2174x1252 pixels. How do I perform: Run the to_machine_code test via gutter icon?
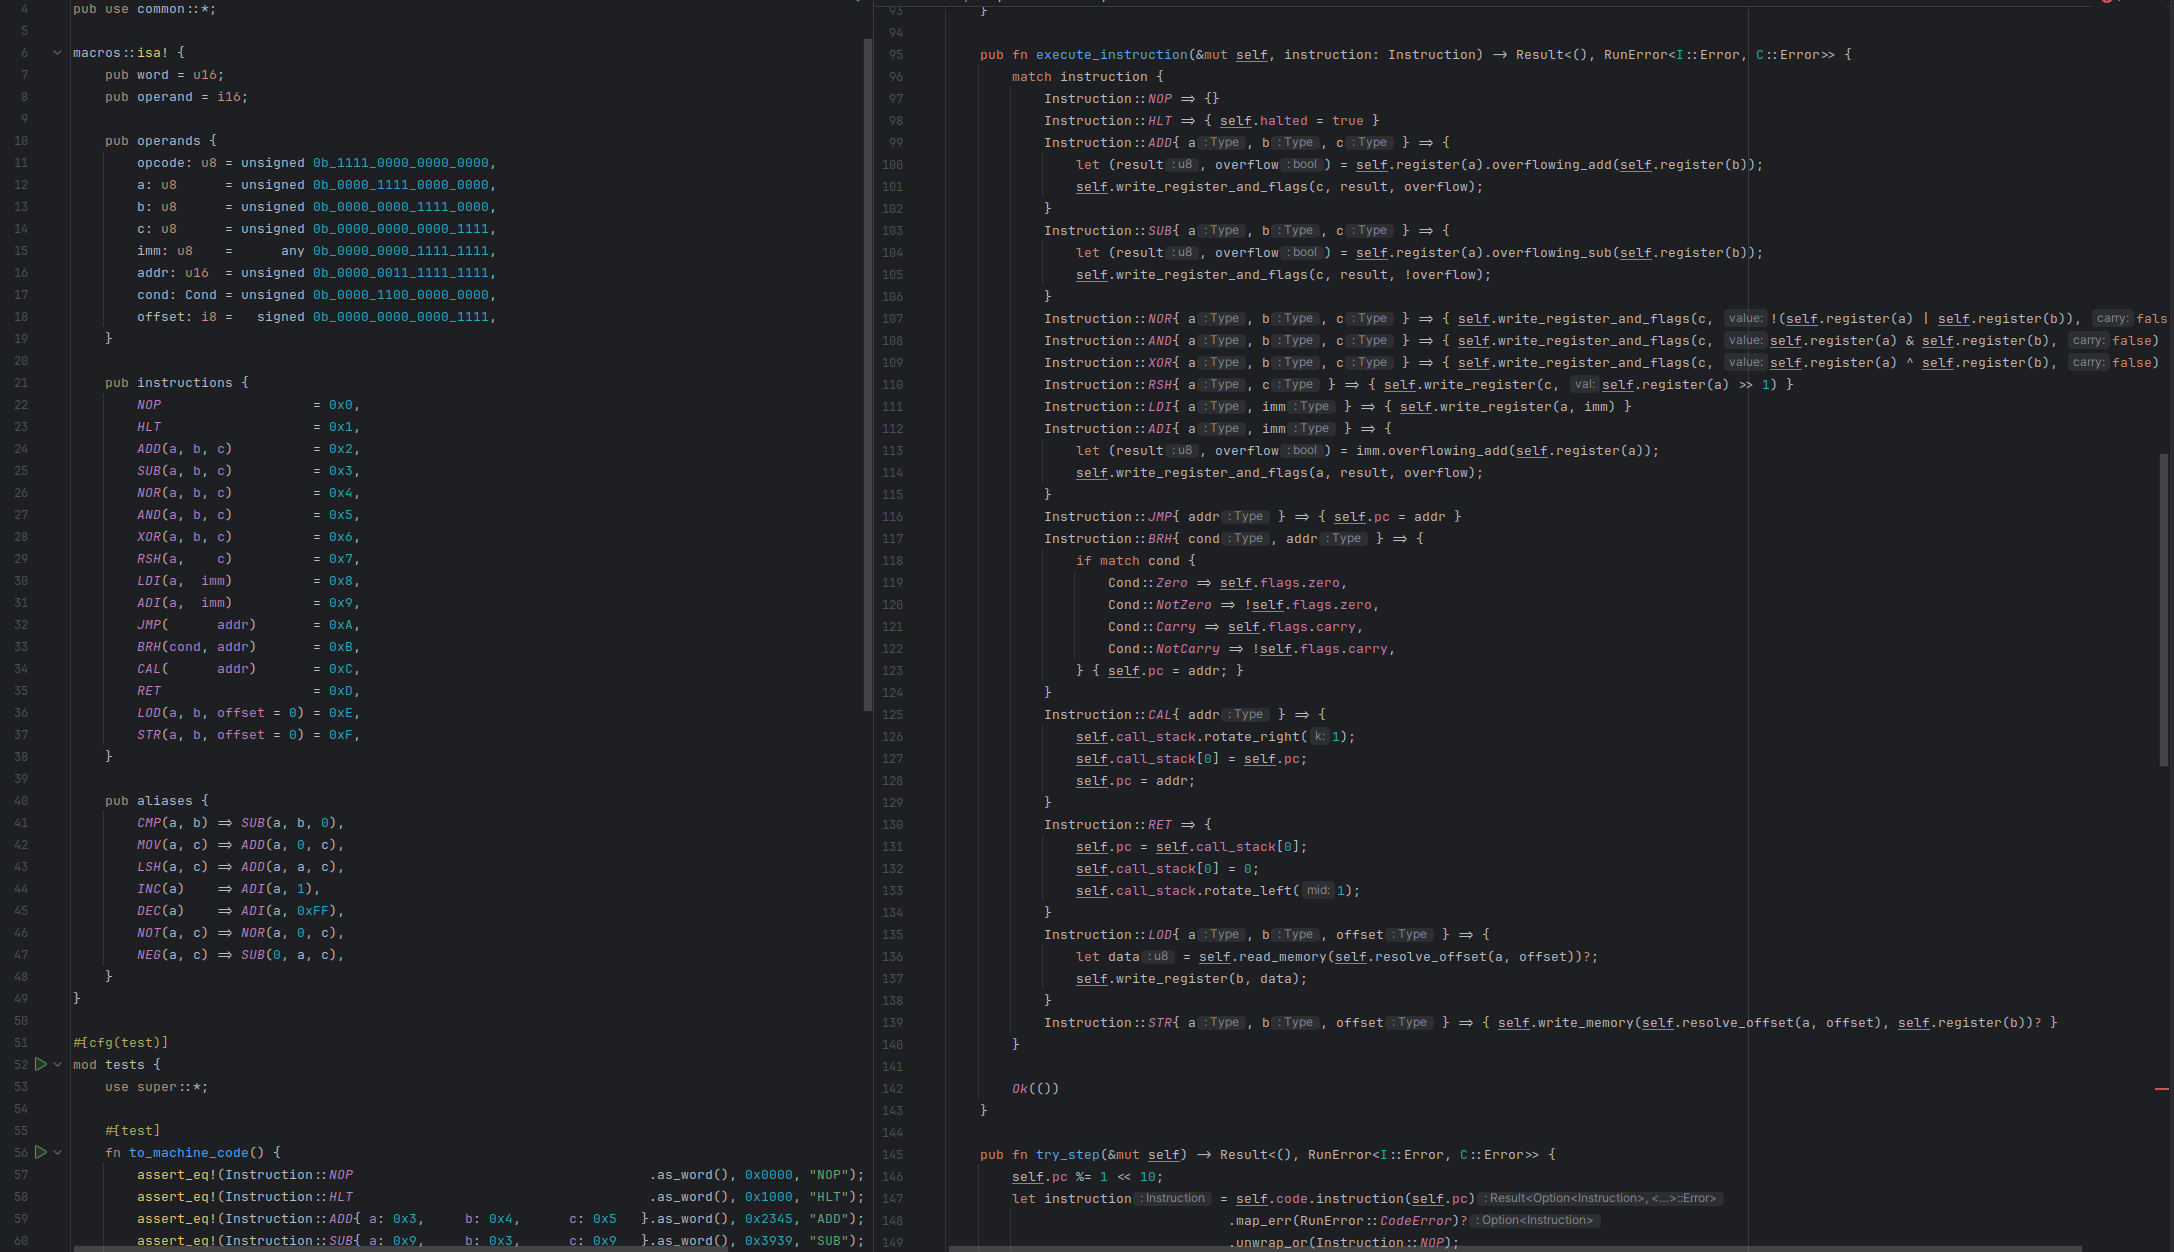(41, 1152)
